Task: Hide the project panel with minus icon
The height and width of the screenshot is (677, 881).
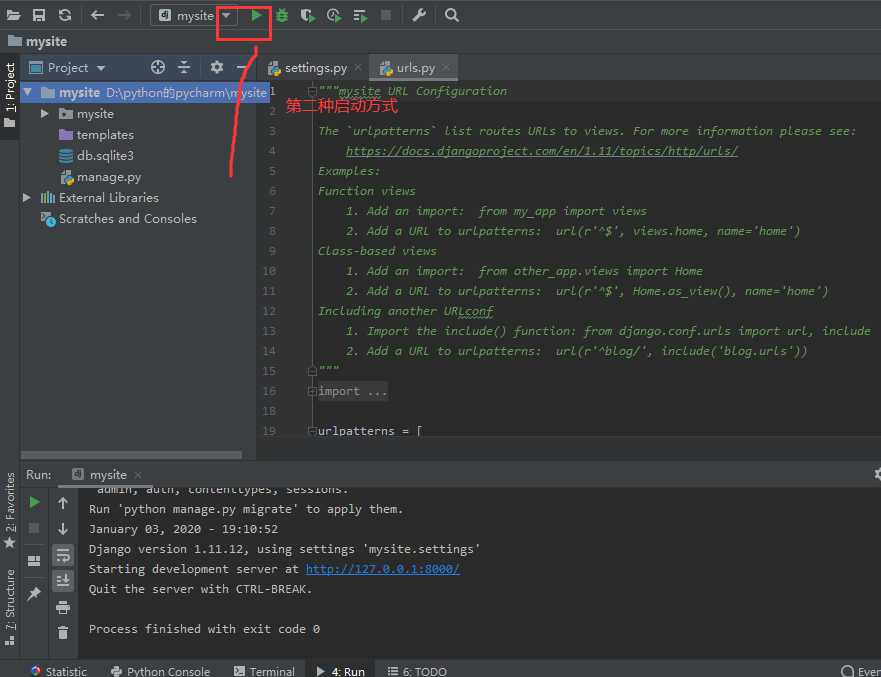Action: (x=242, y=67)
